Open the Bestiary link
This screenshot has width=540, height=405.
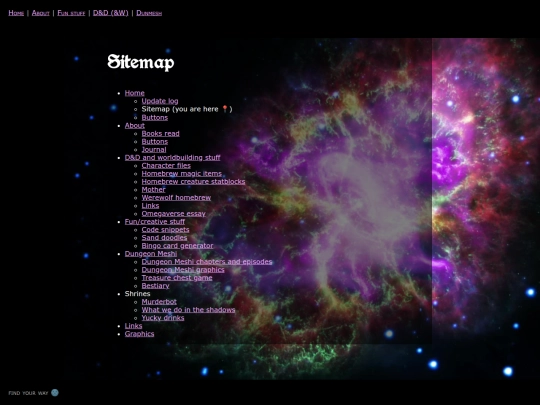tap(155, 285)
